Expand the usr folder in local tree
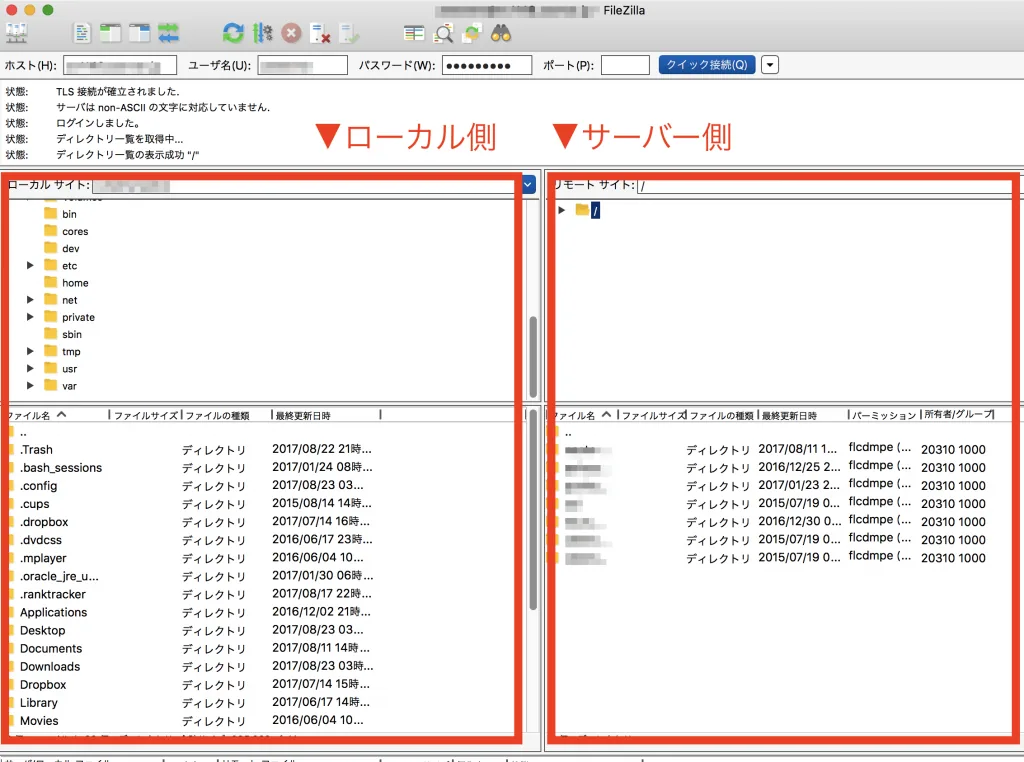Screen dimensions: 1024x762 coord(30,368)
